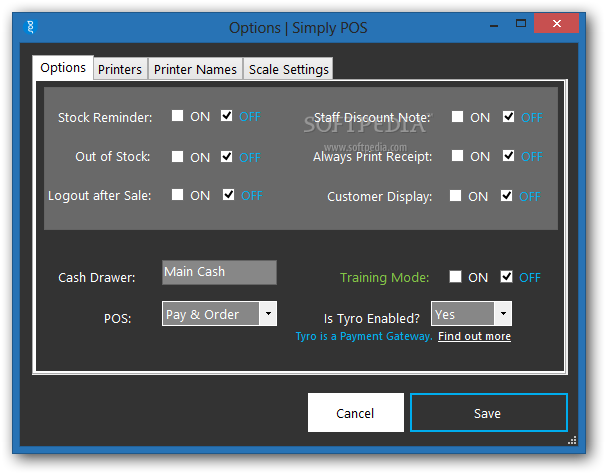Toggle Training Mode OFF checkbox
The image size is (606, 474).
506,276
